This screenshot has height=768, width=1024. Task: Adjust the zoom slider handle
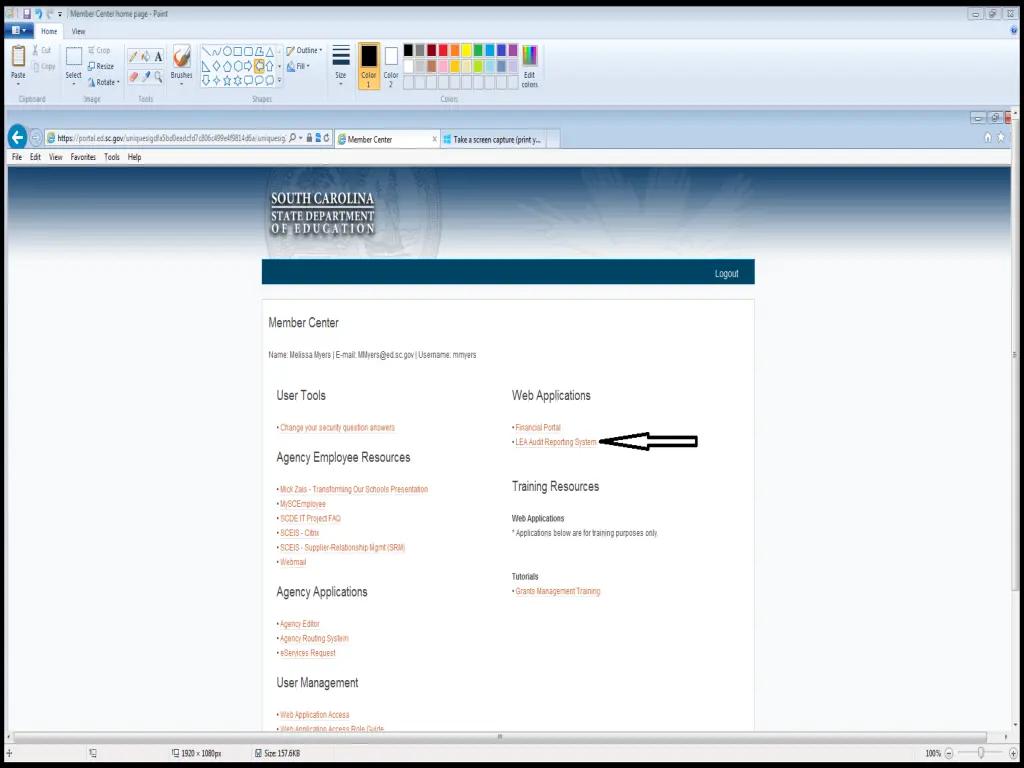980,753
